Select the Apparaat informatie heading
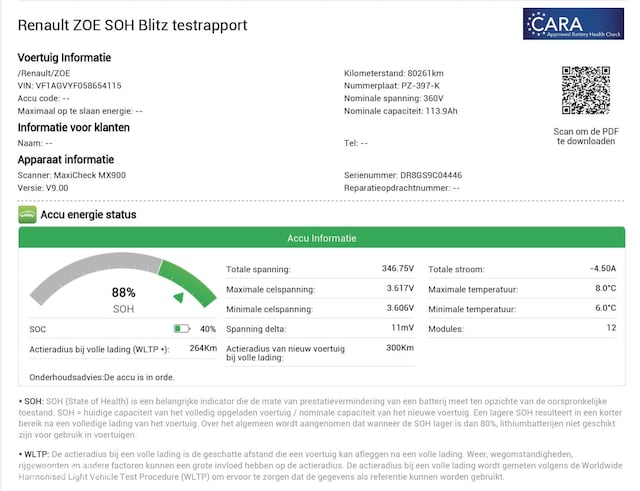This screenshot has width=640, height=491. (66, 159)
